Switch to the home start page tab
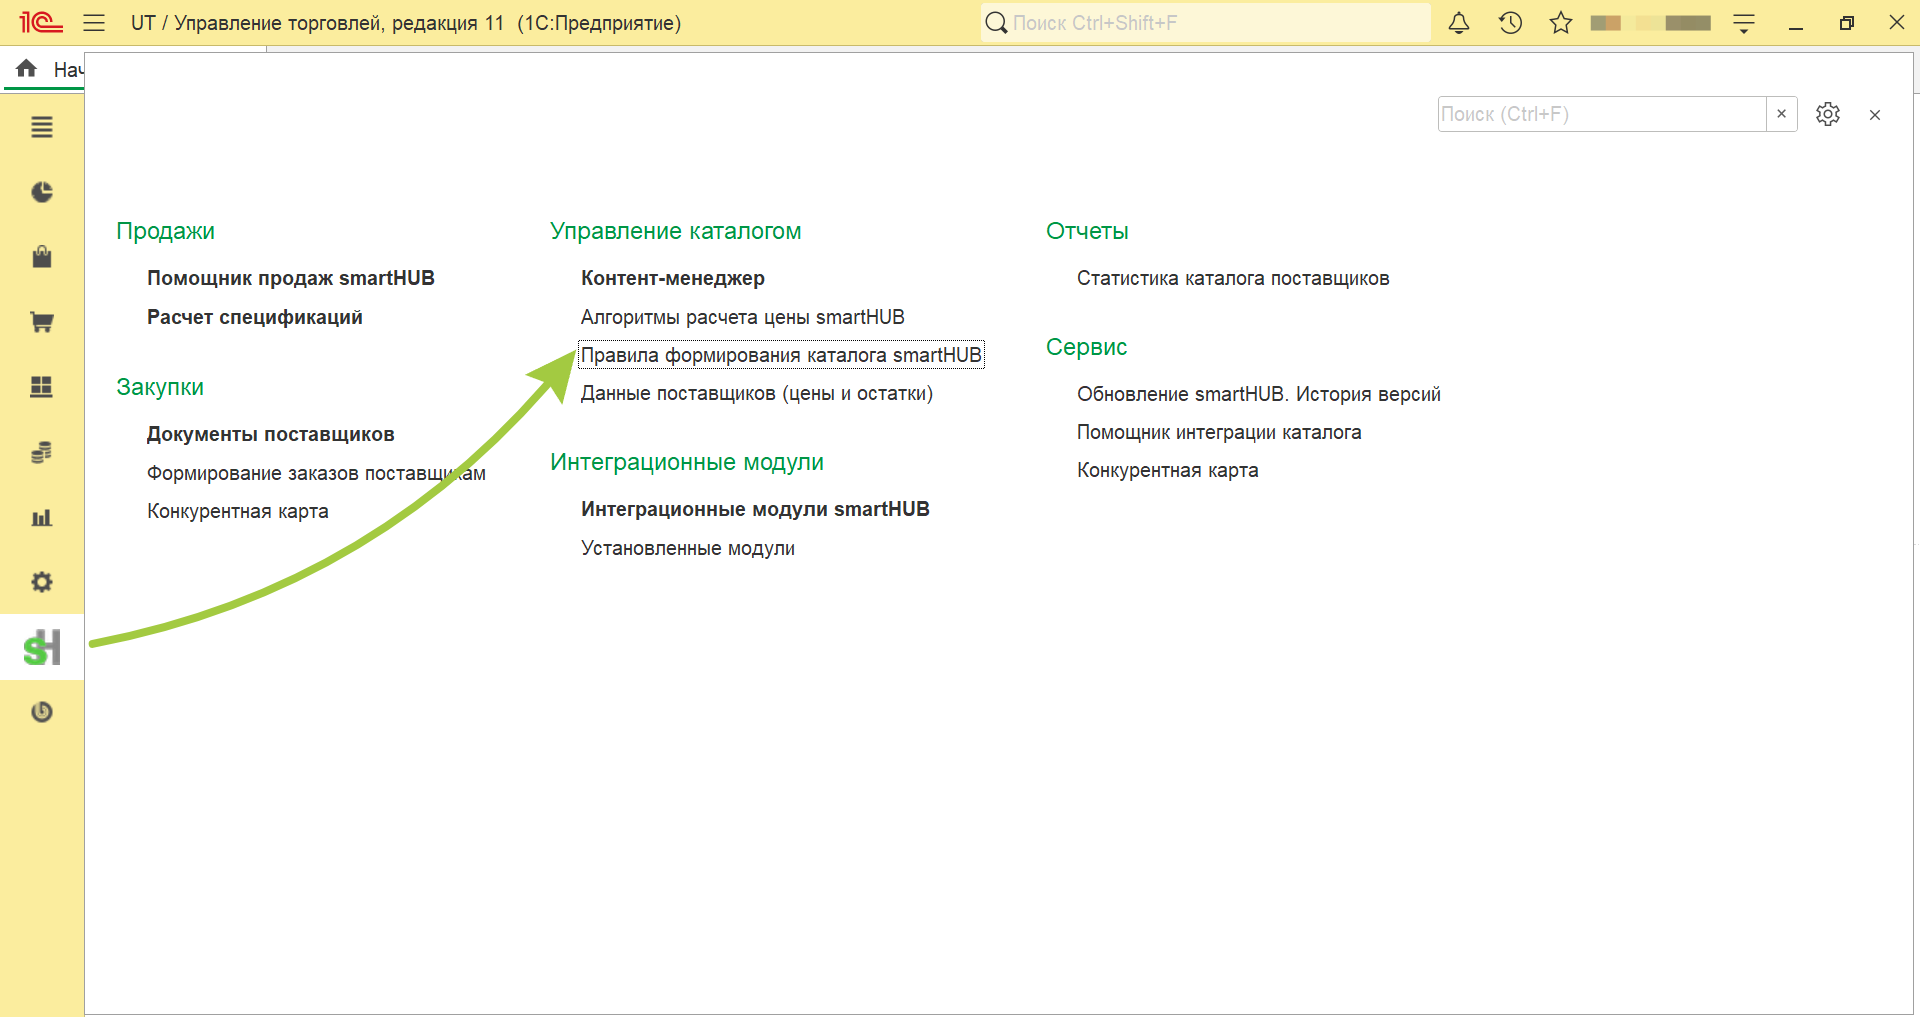Image resolution: width=1920 pixels, height=1017 pixels. (x=45, y=69)
